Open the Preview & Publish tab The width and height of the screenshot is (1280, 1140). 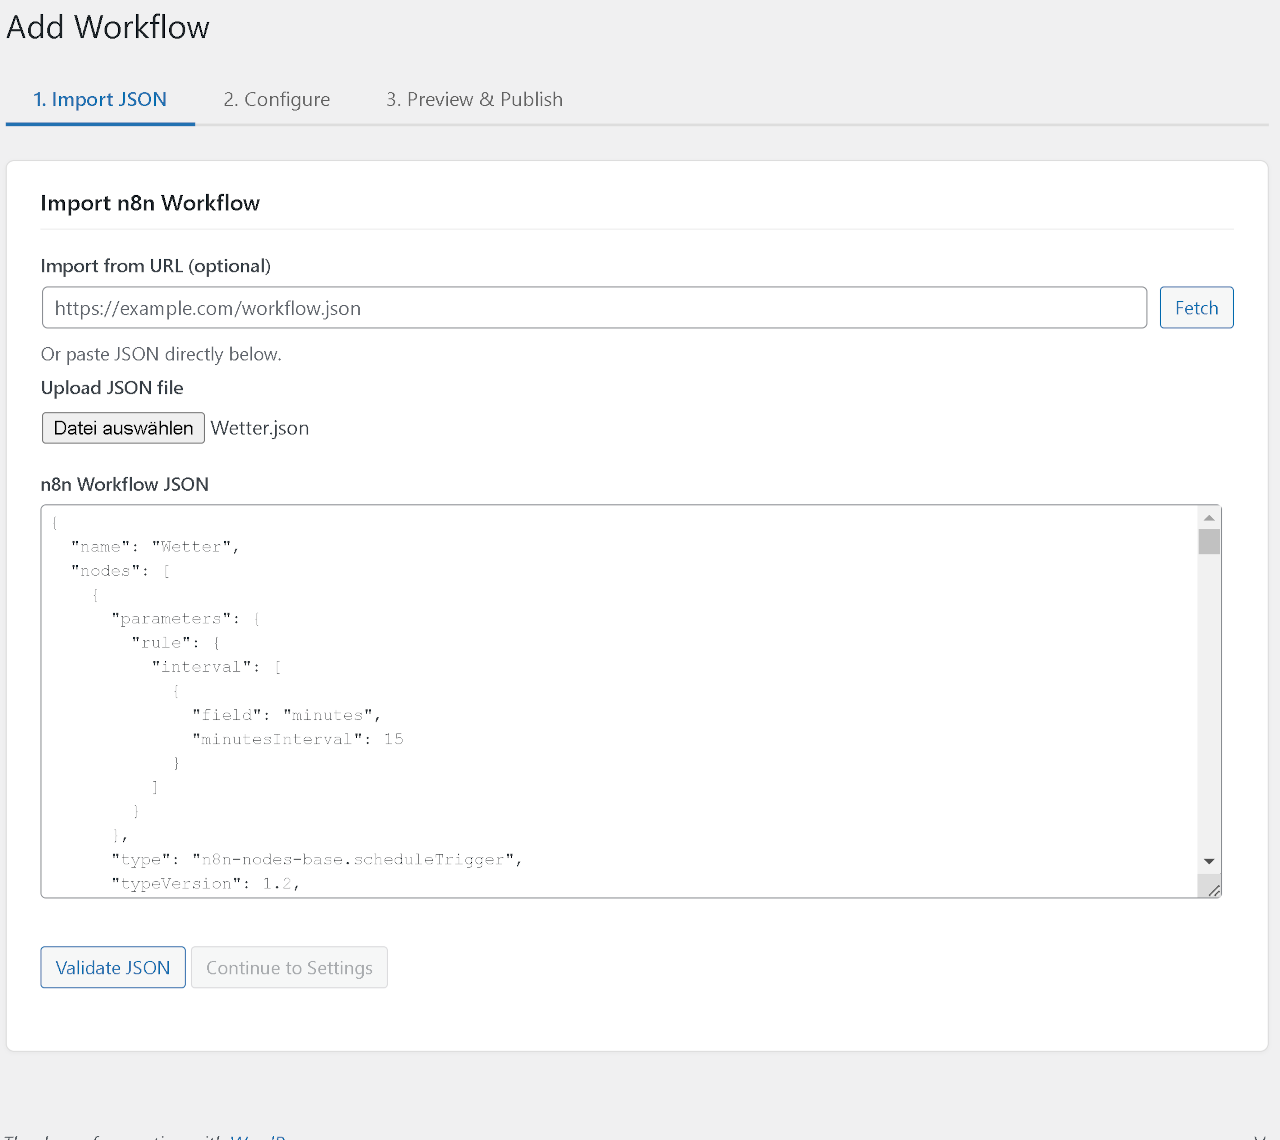click(x=474, y=99)
